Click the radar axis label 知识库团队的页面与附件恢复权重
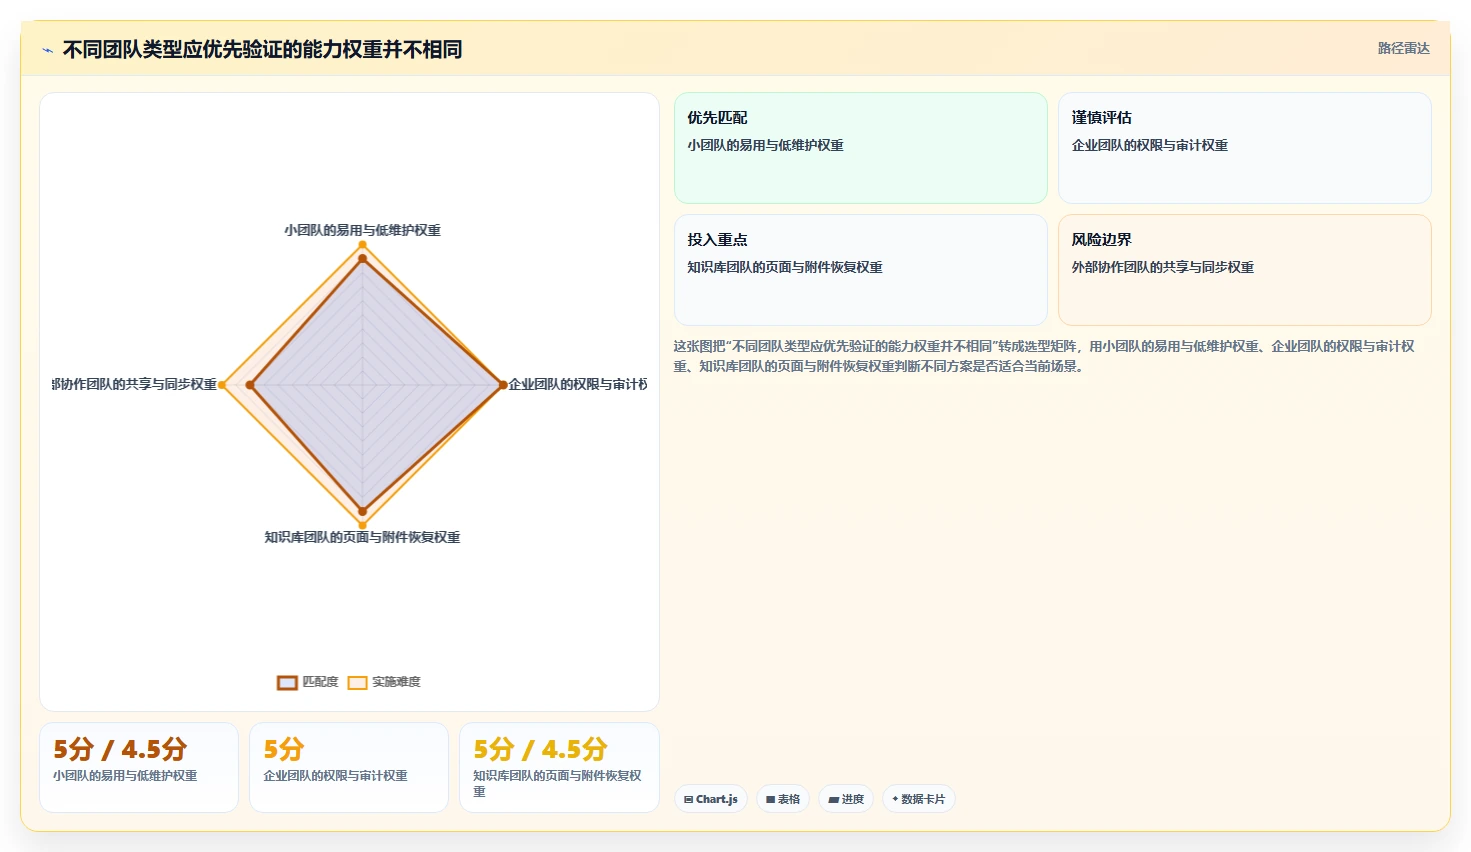The image size is (1471, 852). tap(362, 537)
